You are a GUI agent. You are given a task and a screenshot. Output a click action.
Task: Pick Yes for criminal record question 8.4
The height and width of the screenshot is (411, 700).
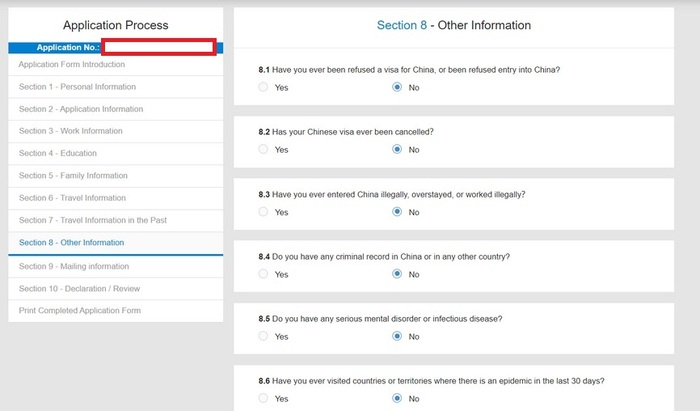click(263, 274)
